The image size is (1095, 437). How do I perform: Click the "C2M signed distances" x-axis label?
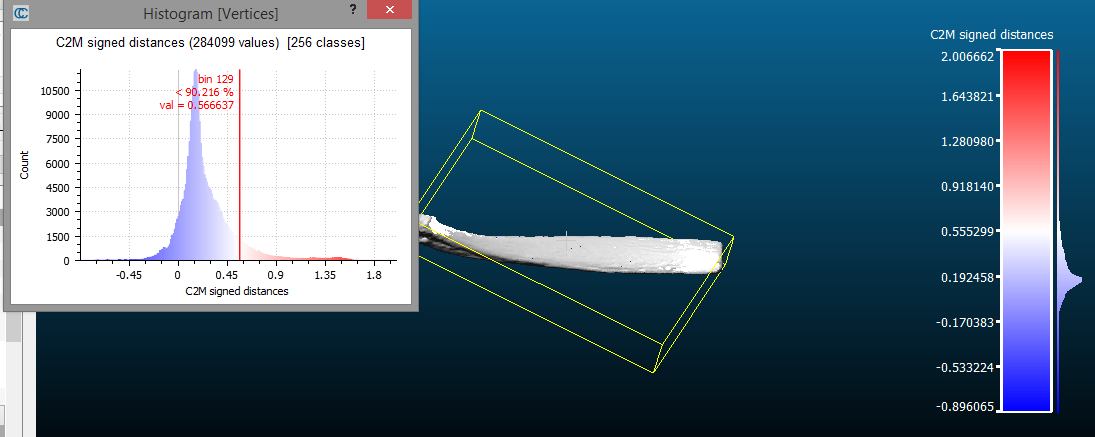pos(237,291)
